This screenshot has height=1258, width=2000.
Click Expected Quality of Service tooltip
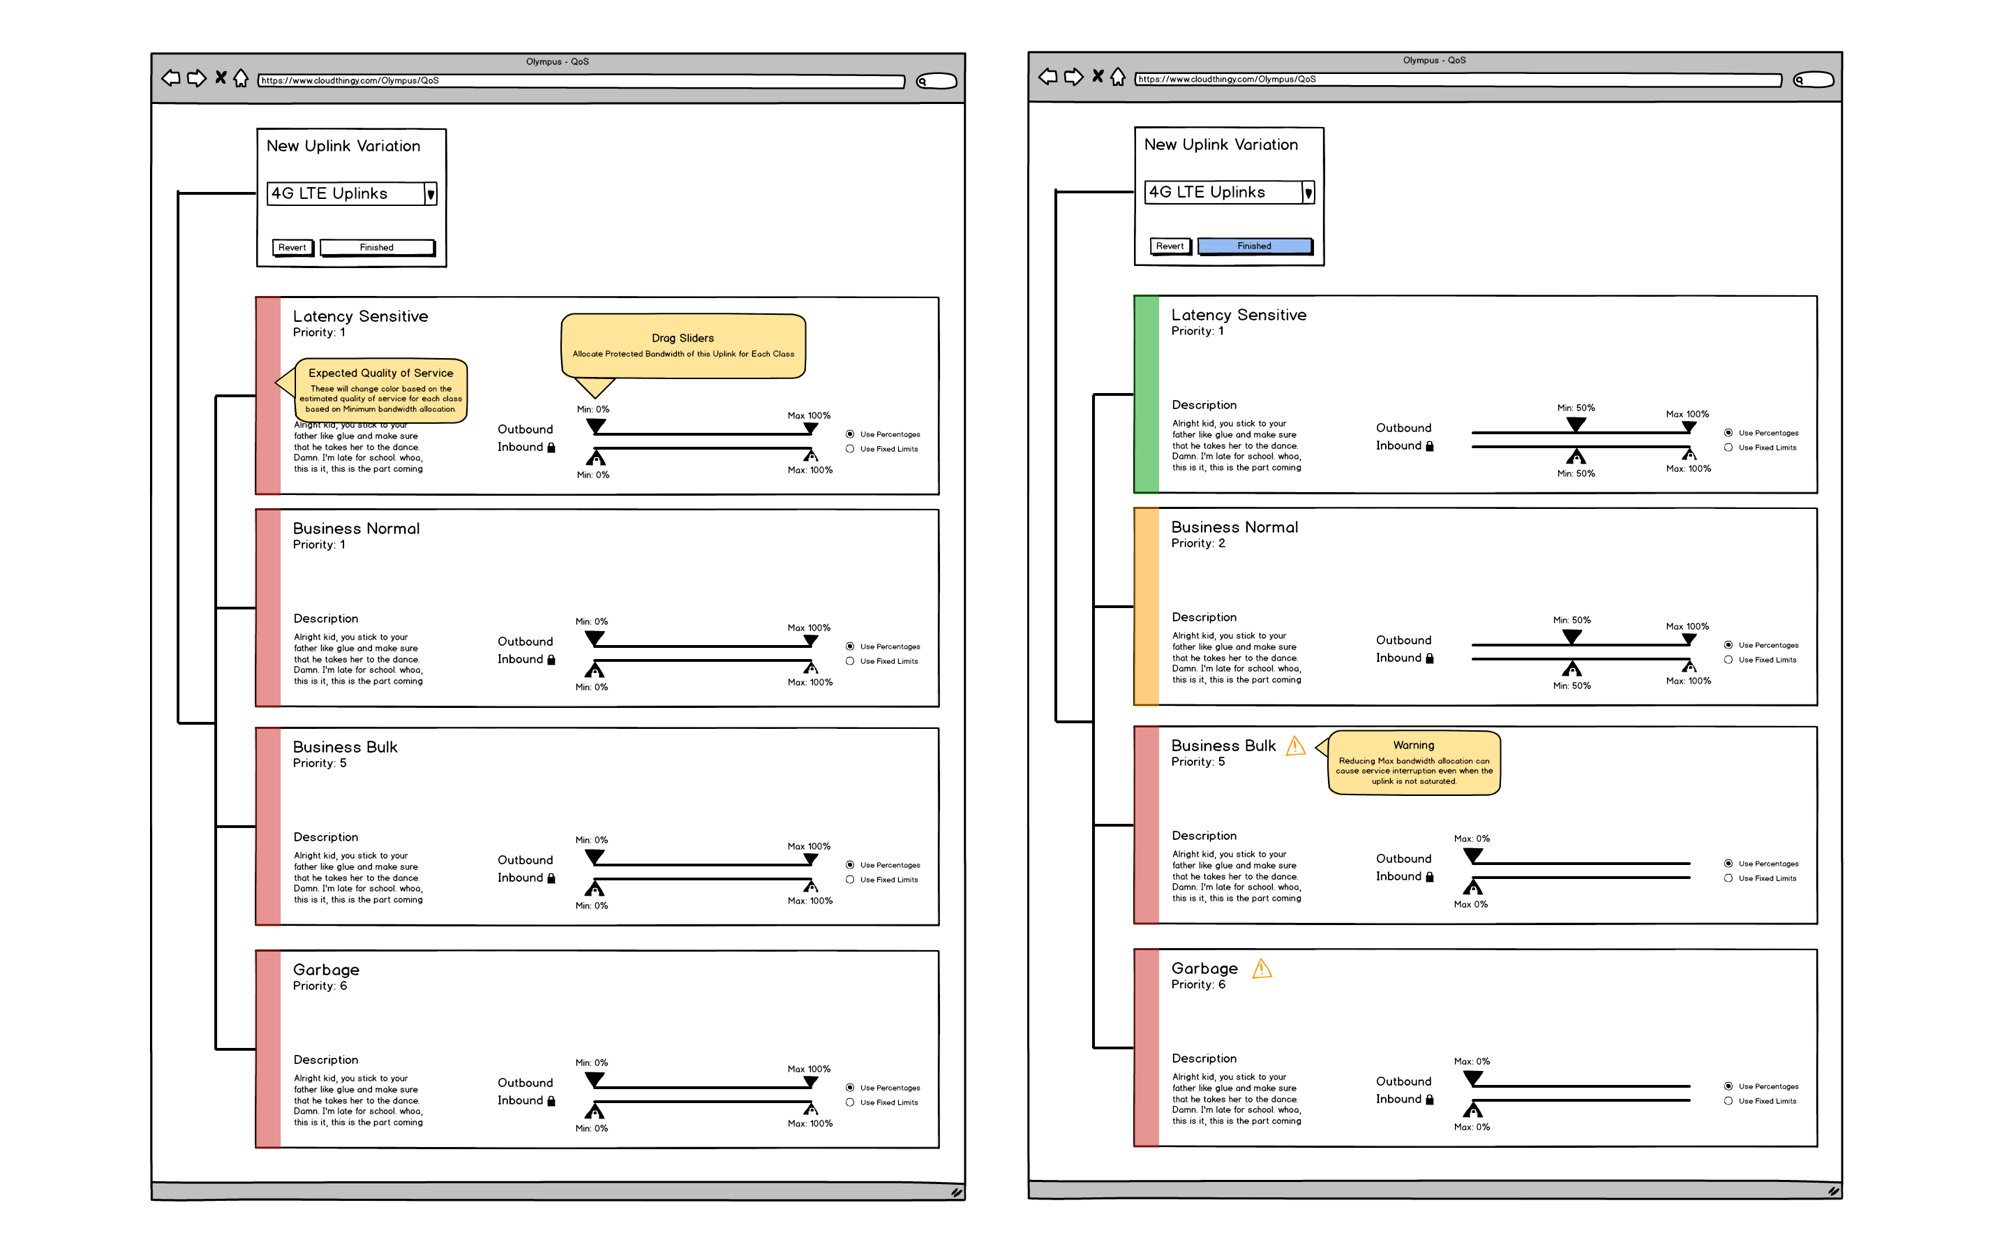pos(381,391)
